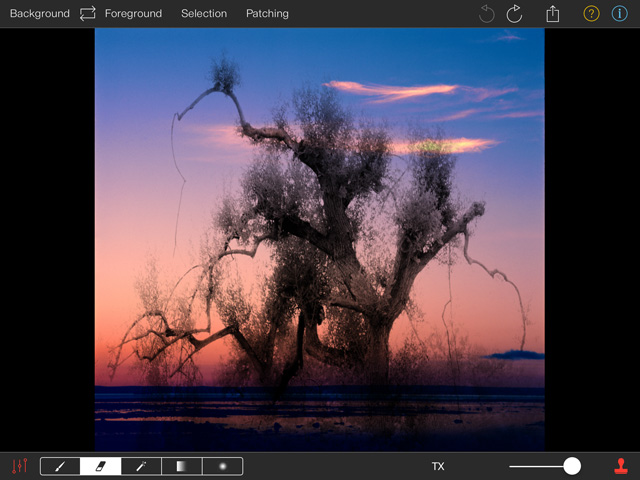Select the magic wand tool
Screen dimensions: 640x480
point(141,466)
